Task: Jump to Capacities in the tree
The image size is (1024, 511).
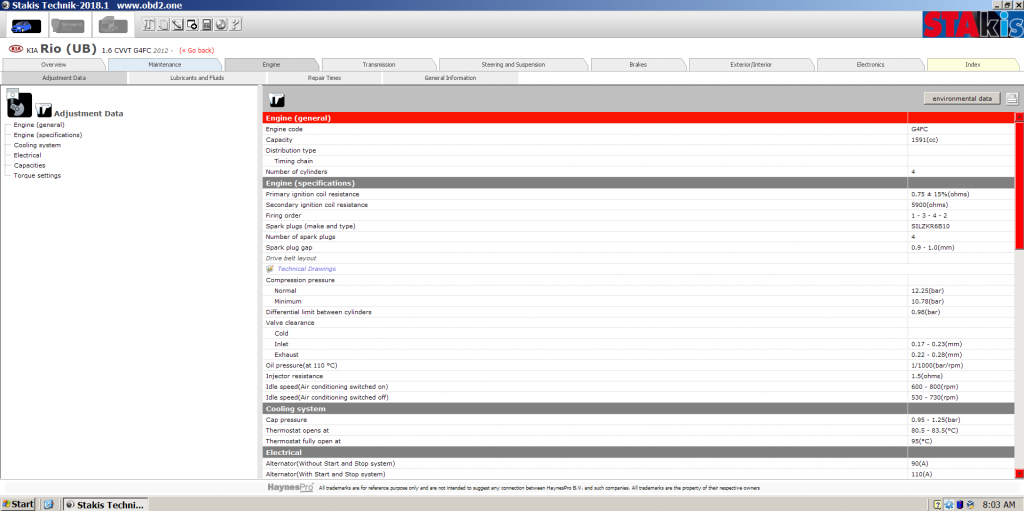Action: (30, 165)
